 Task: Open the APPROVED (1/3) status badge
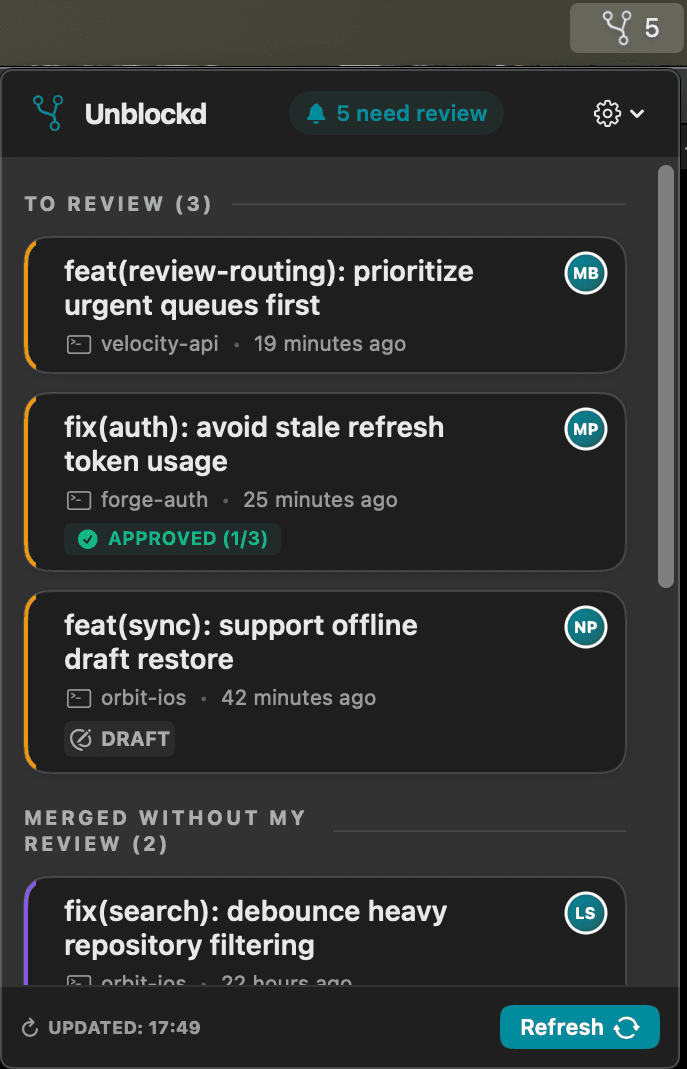coord(172,538)
